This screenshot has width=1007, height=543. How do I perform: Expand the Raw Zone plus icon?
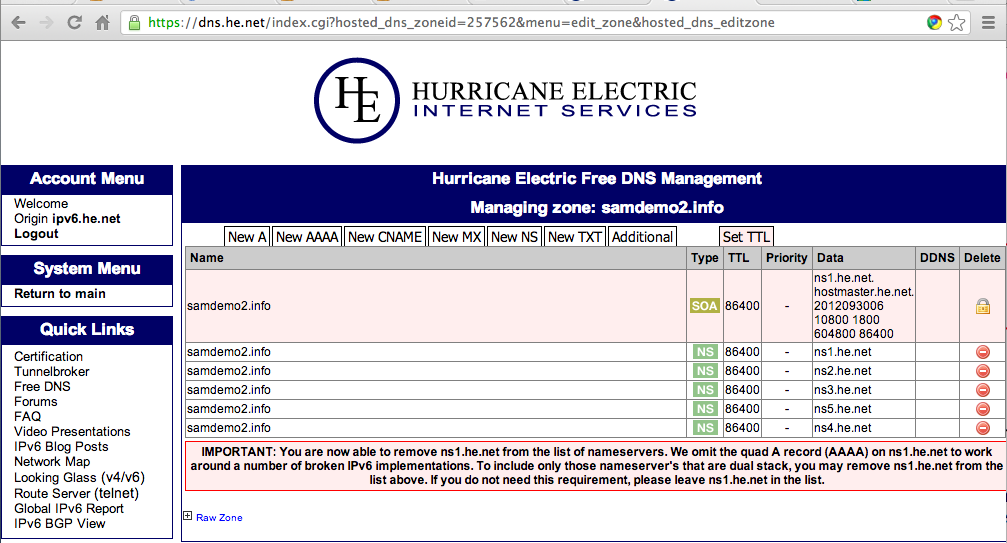pos(188,515)
